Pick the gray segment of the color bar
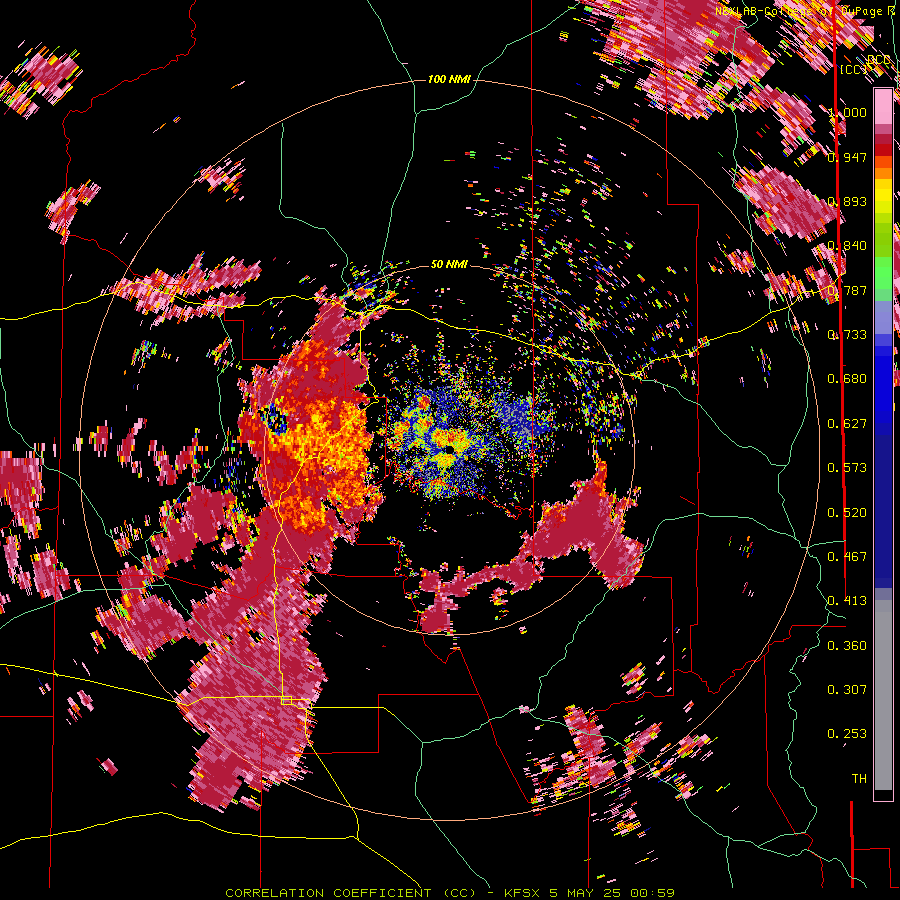 (883, 700)
